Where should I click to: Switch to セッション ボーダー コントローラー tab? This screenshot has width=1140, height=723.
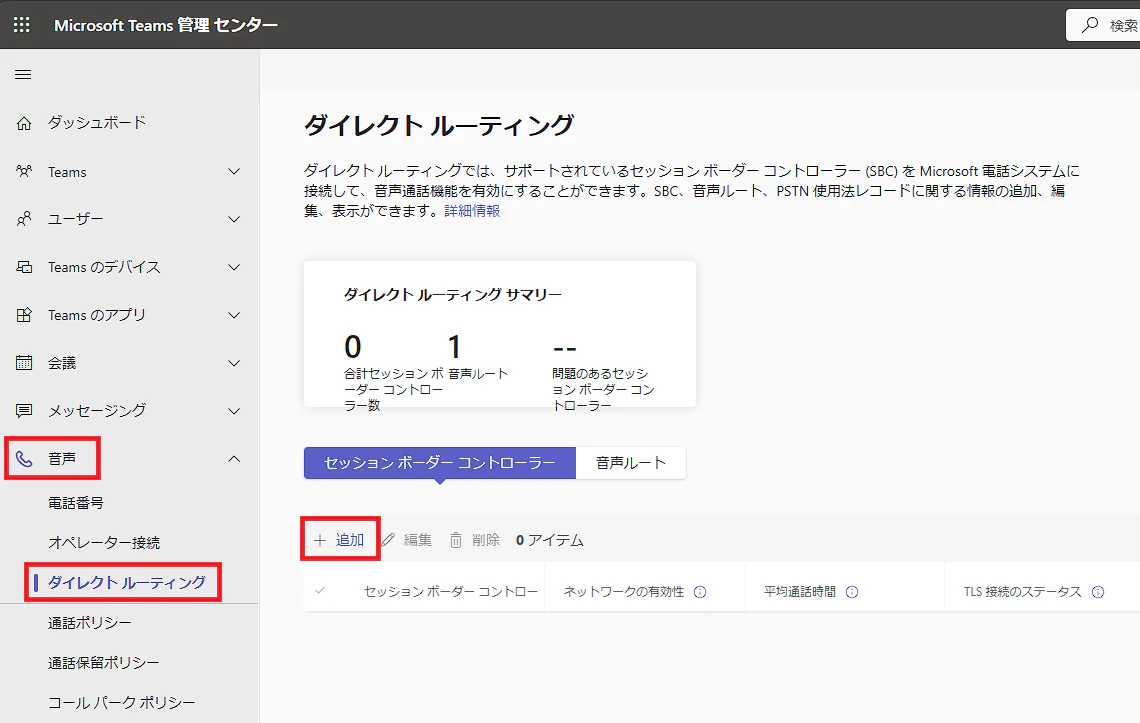(440, 463)
